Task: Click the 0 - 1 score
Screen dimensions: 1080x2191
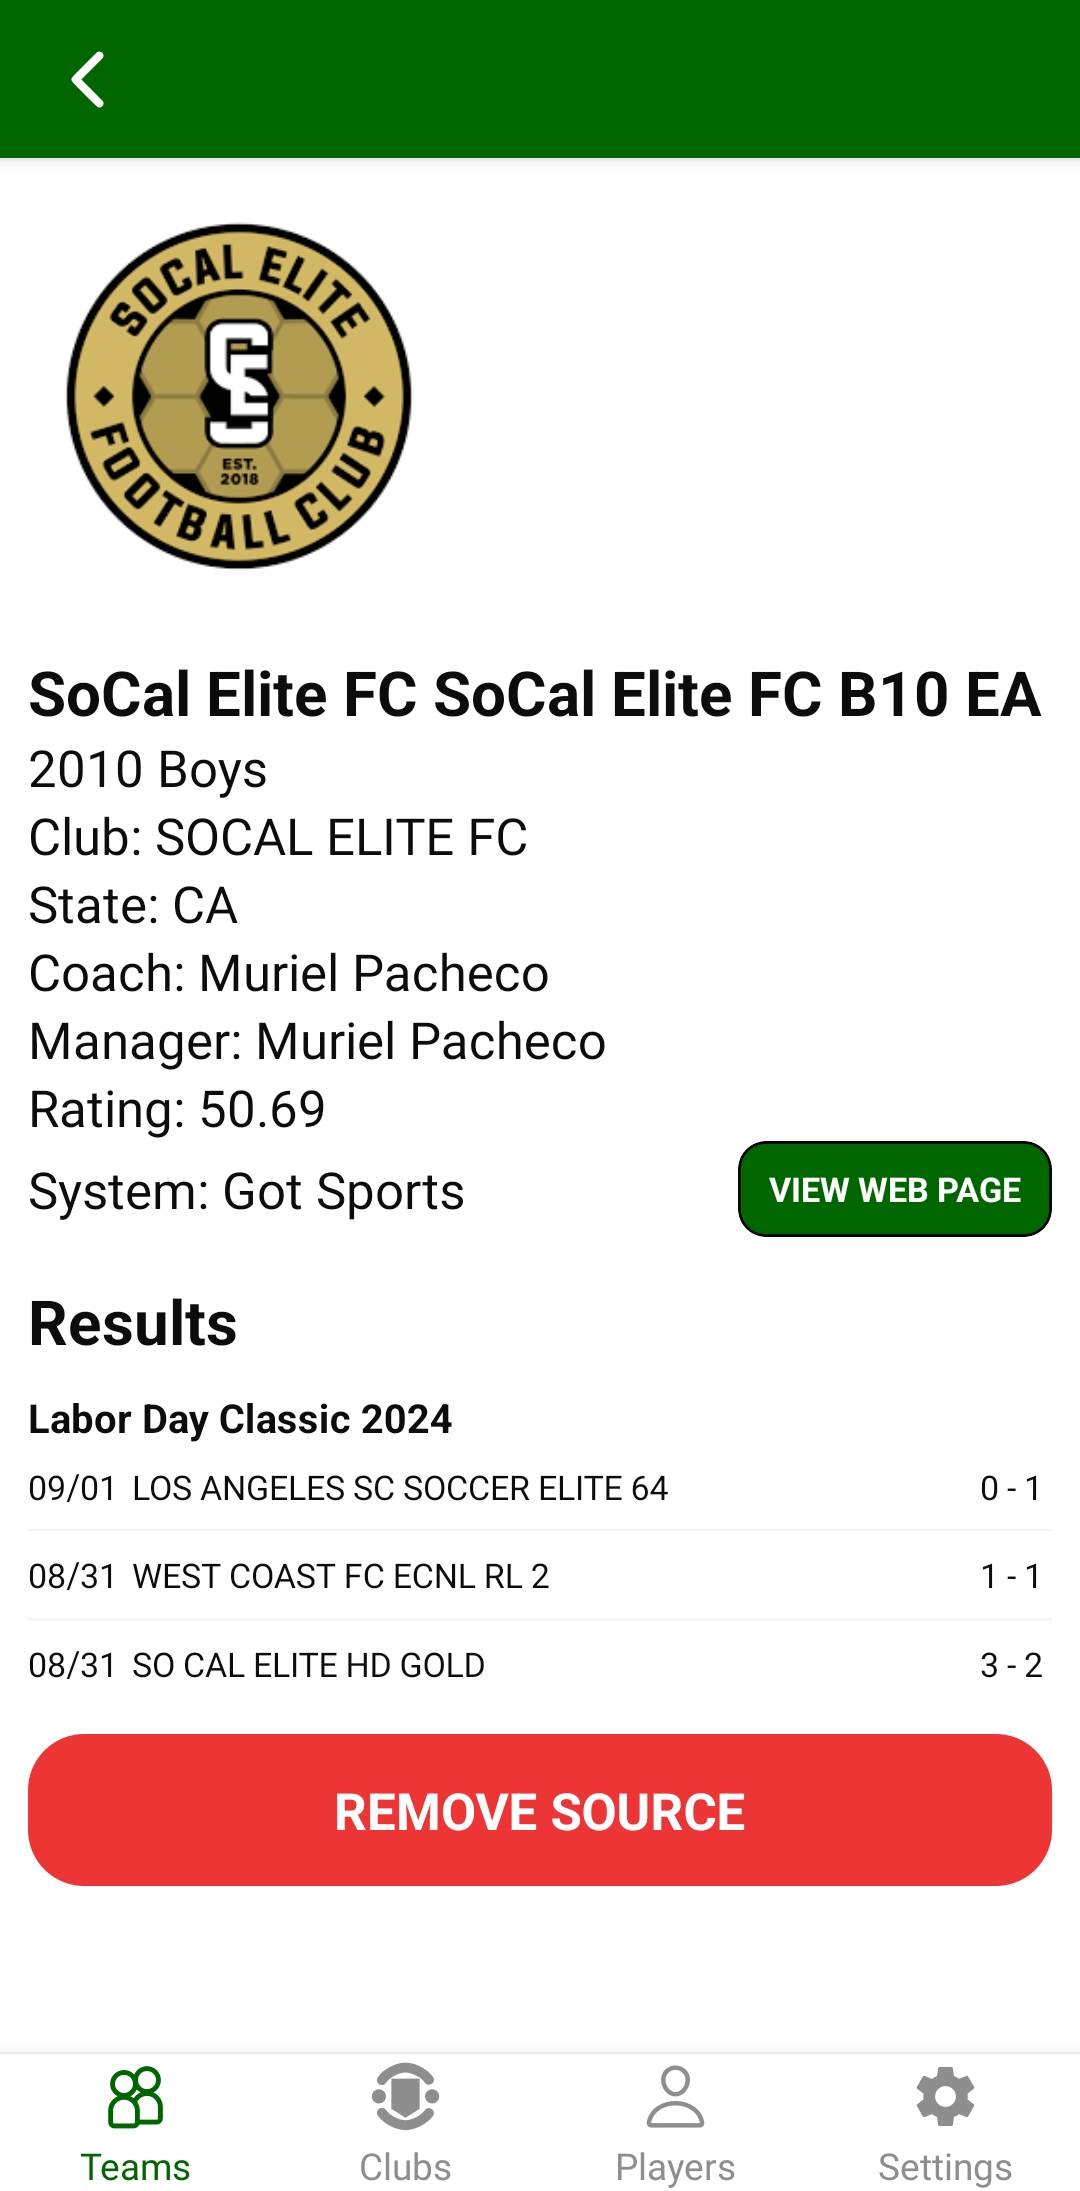Action: click(1010, 1488)
